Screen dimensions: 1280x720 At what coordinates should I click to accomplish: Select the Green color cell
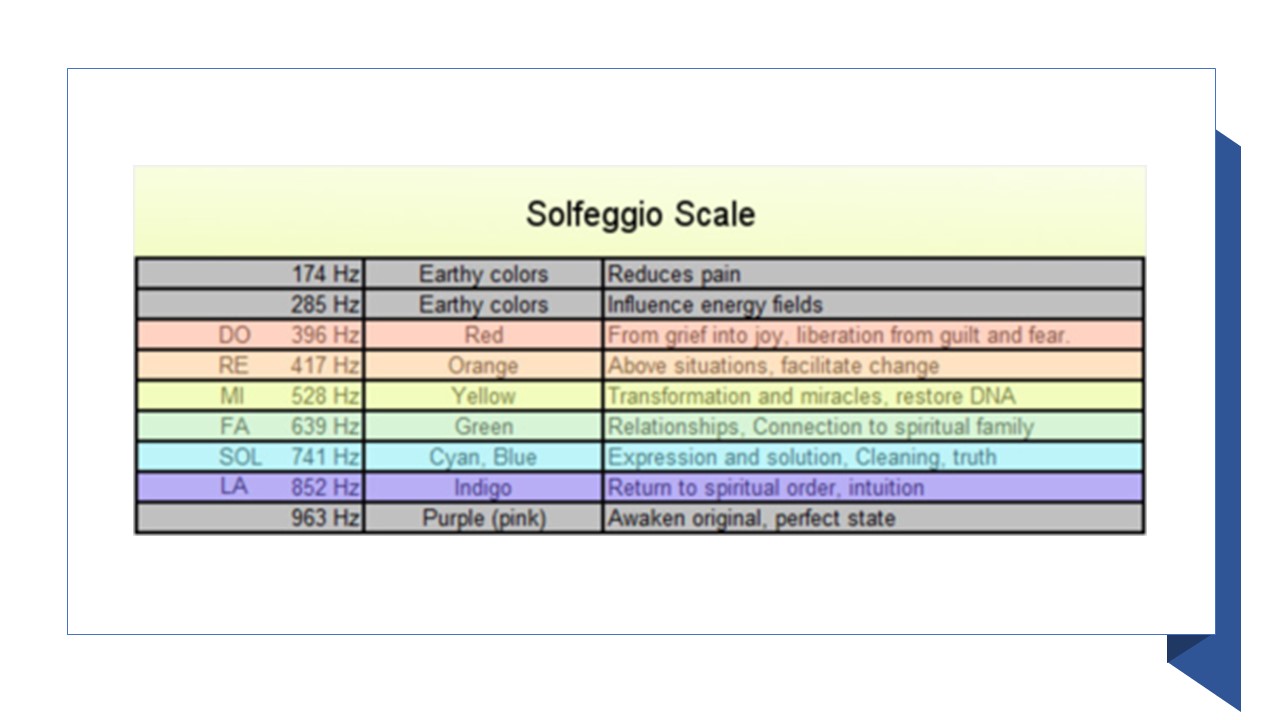pyautogui.click(x=484, y=427)
